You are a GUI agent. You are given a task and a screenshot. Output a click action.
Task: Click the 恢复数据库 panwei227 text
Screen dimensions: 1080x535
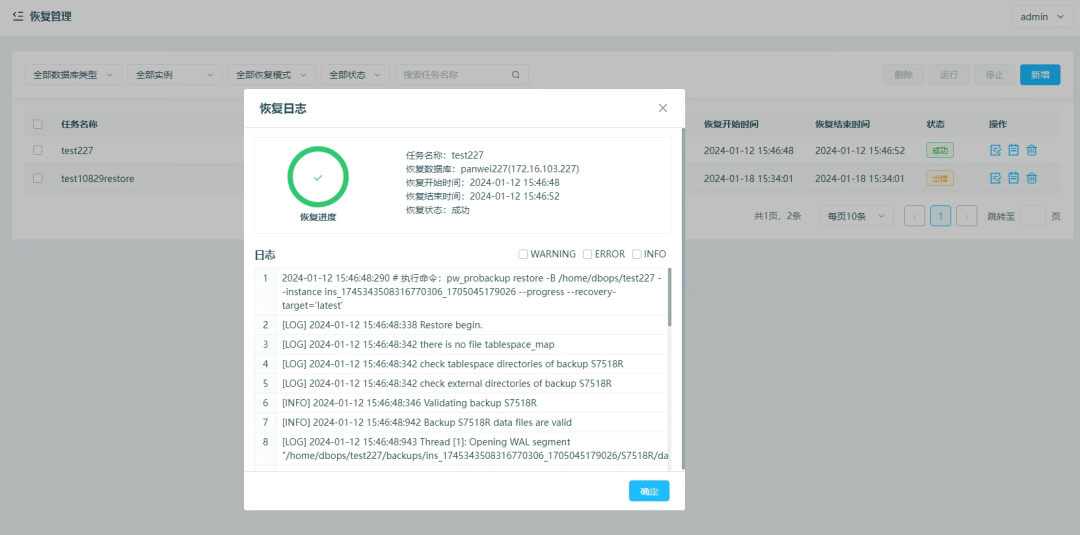click(x=492, y=169)
